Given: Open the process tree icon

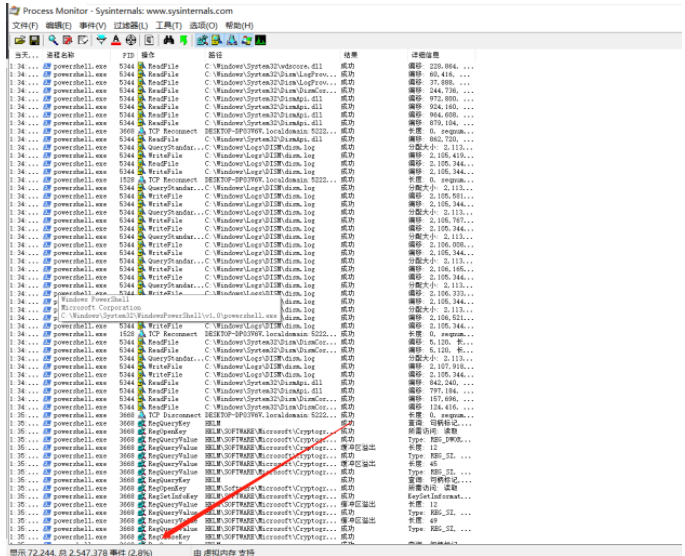Looking at the screenshot, I should pos(149,40).
